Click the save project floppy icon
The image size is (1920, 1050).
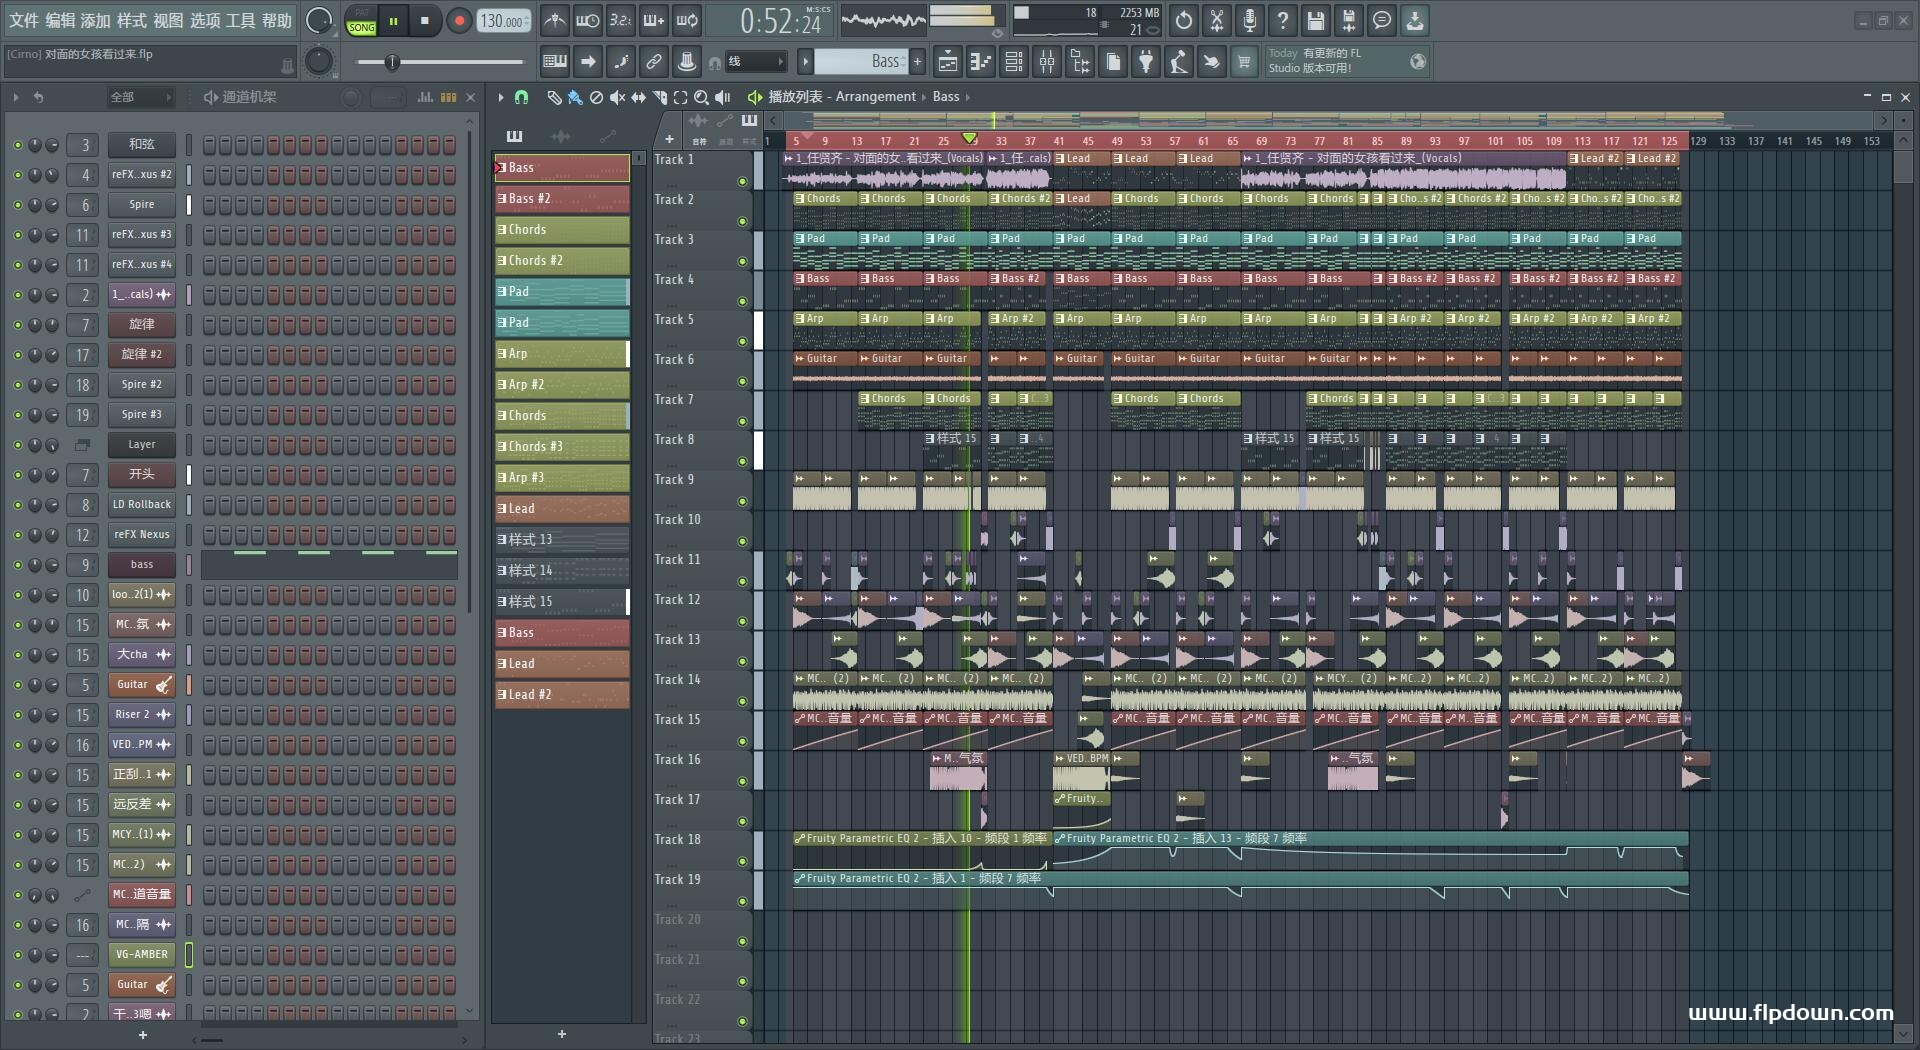pos(1316,20)
